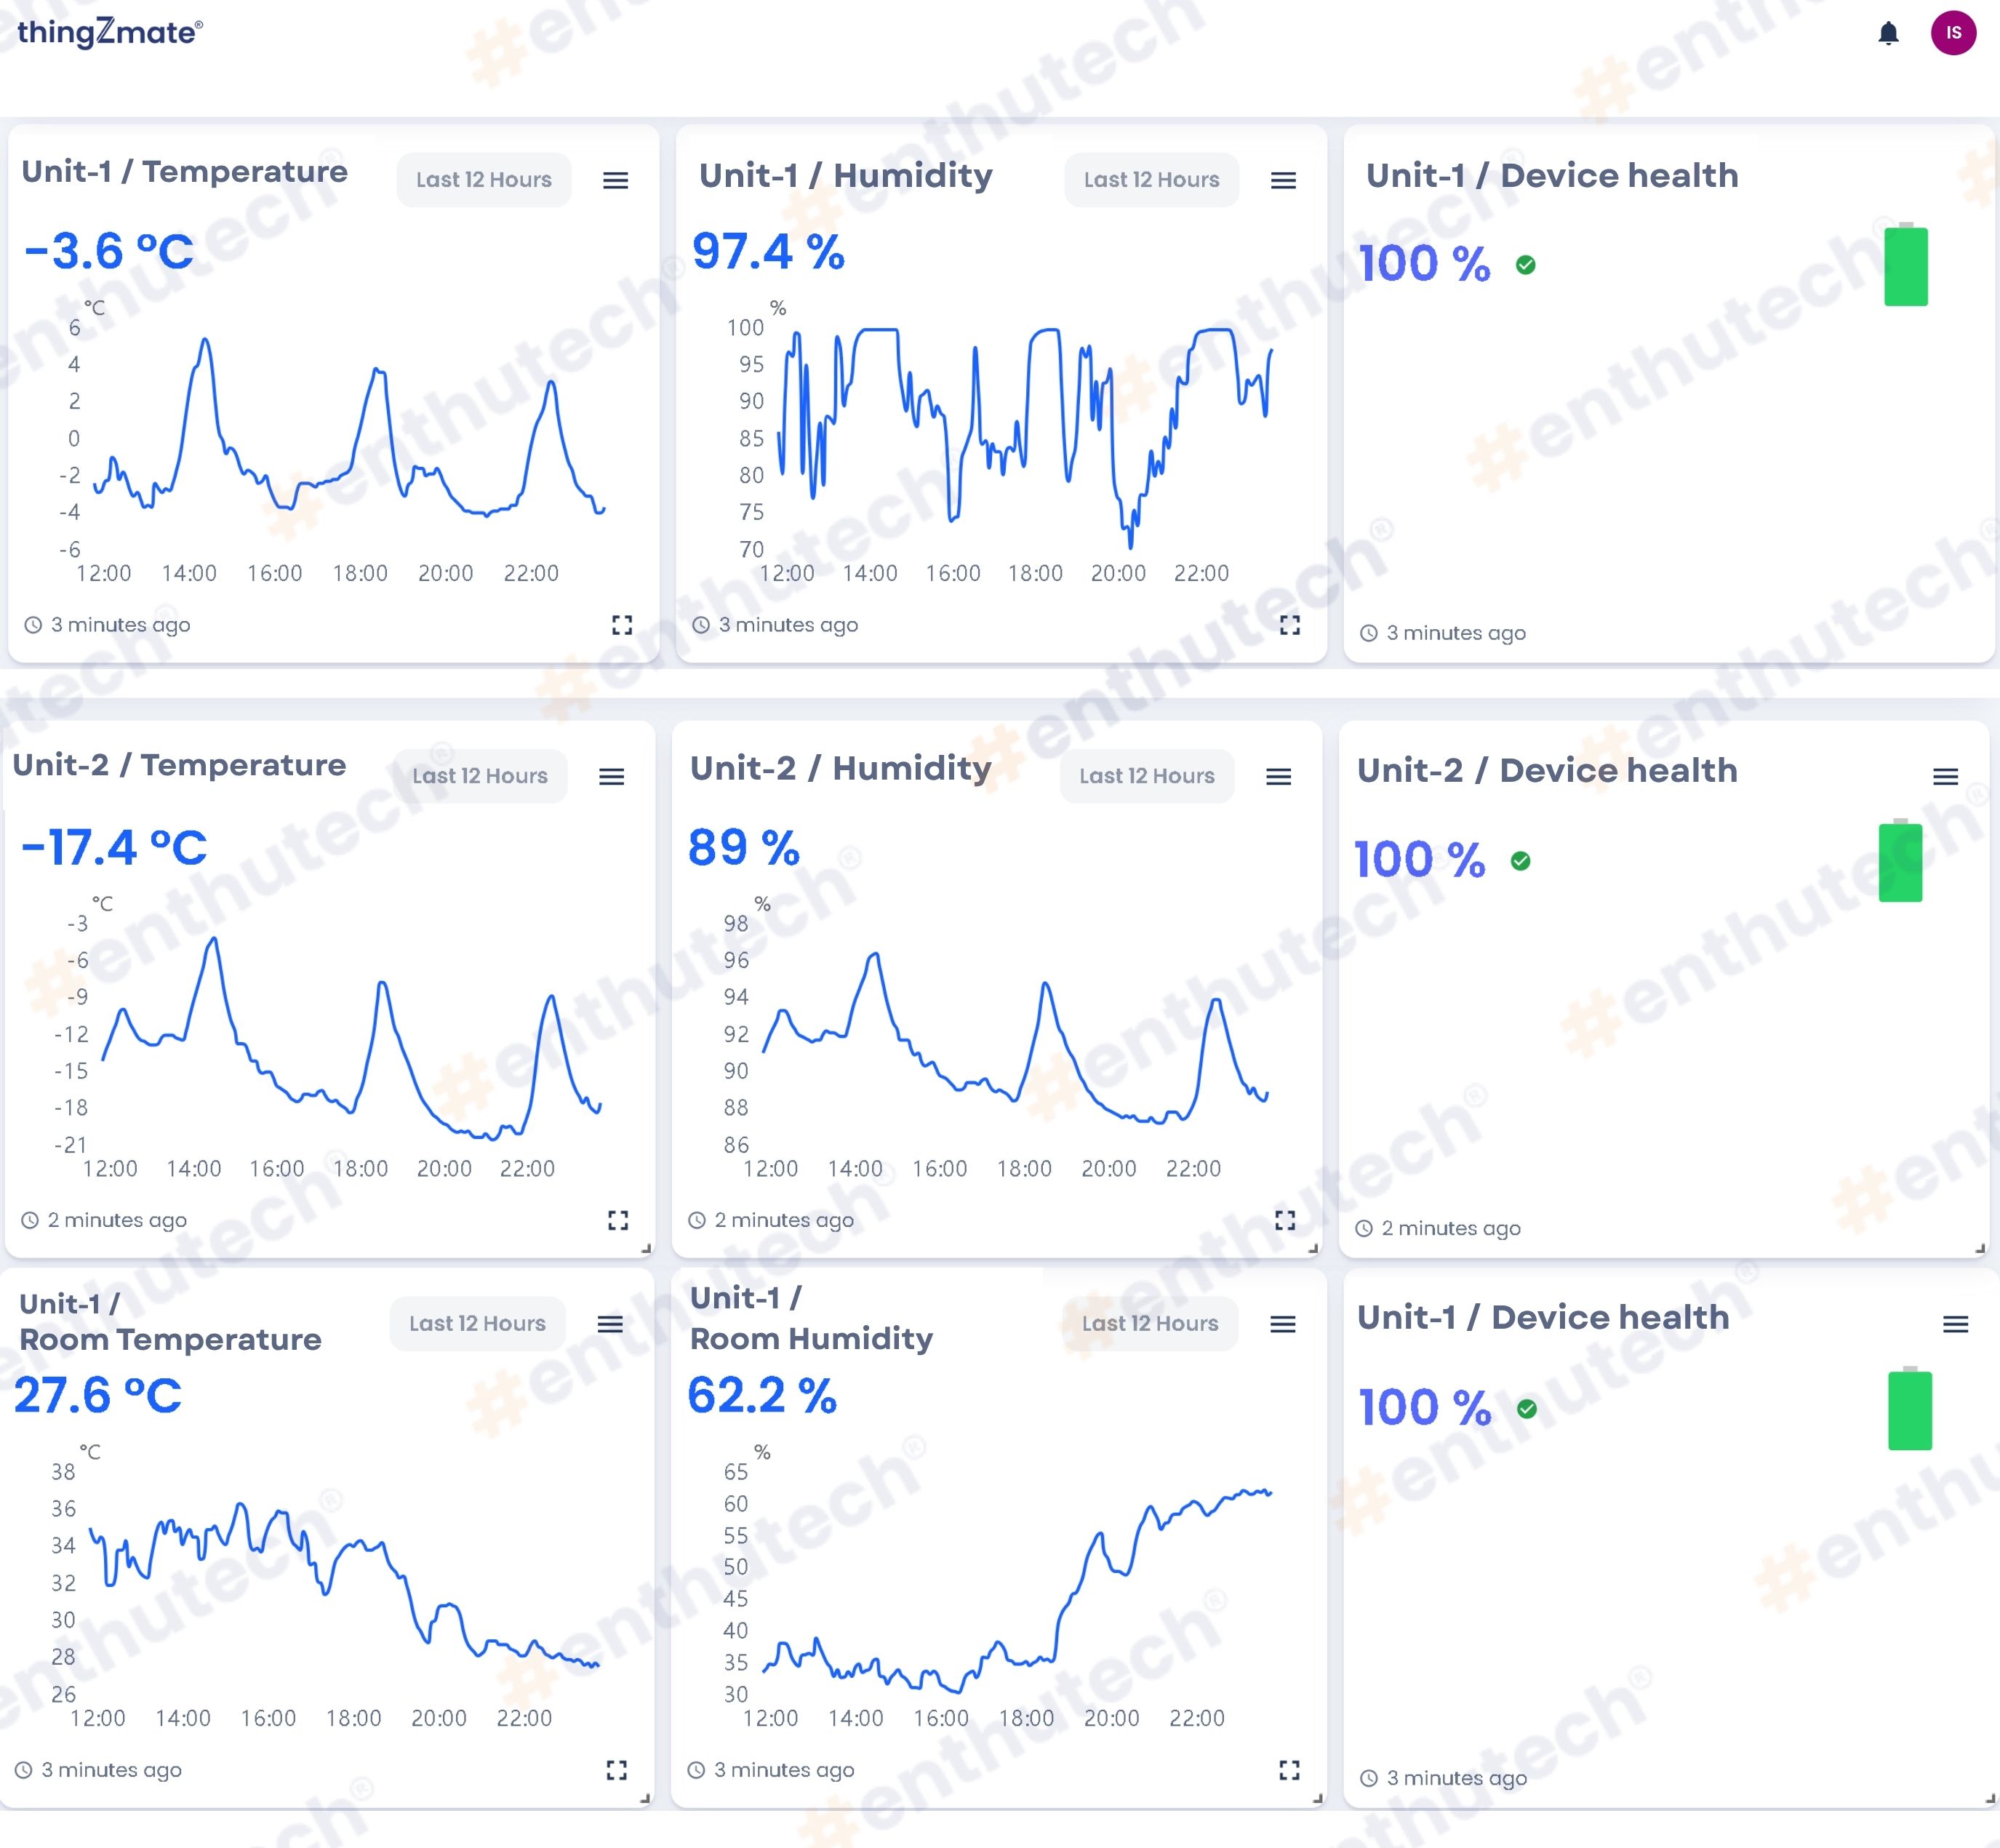This screenshot has height=1848, width=2000.
Task: Click Unit-1 Device health battery indicator
Action: [x=1906, y=265]
